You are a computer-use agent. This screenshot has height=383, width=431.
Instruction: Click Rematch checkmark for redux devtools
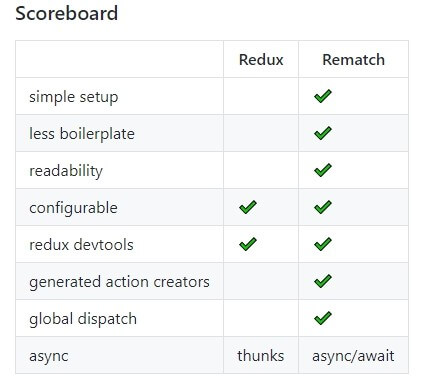323,244
